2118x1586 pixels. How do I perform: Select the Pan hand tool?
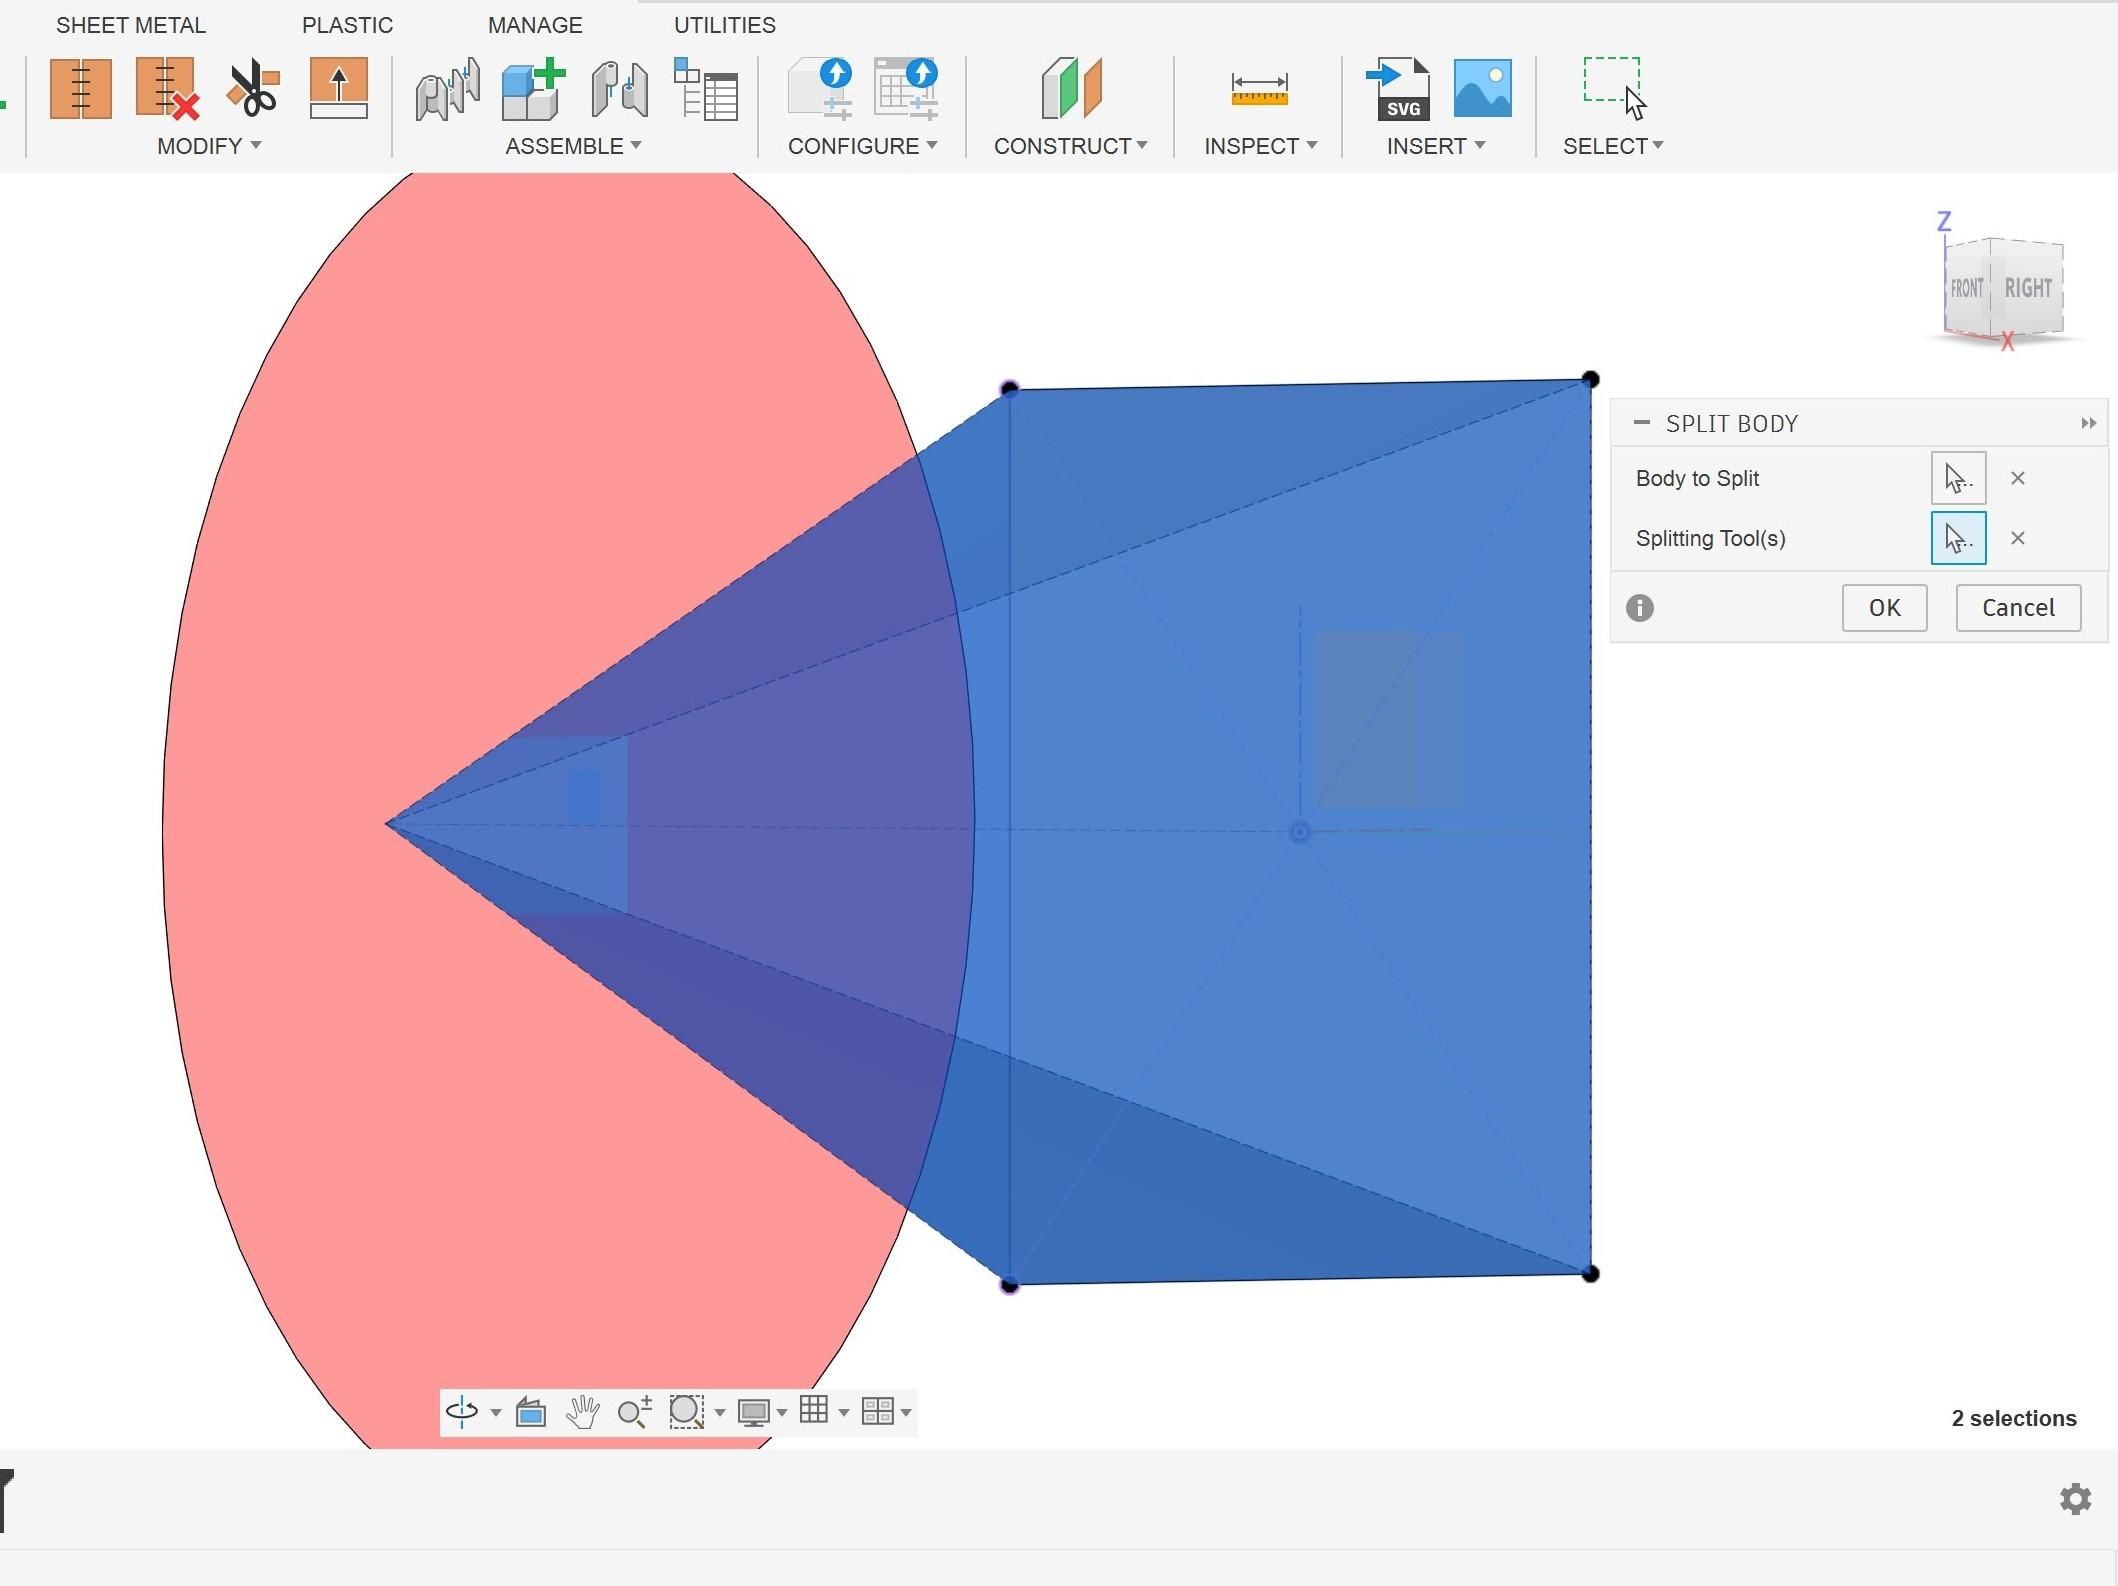click(583, 1411)
